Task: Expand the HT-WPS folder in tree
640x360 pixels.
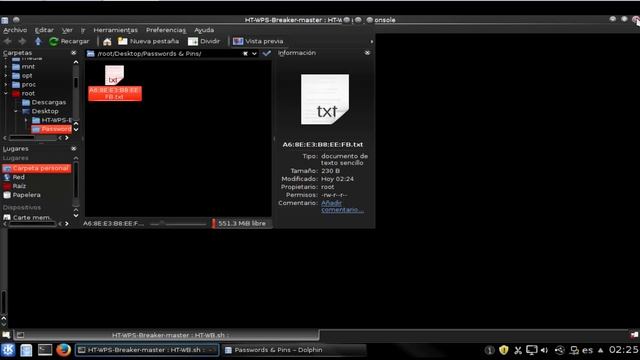Action: 26,120
